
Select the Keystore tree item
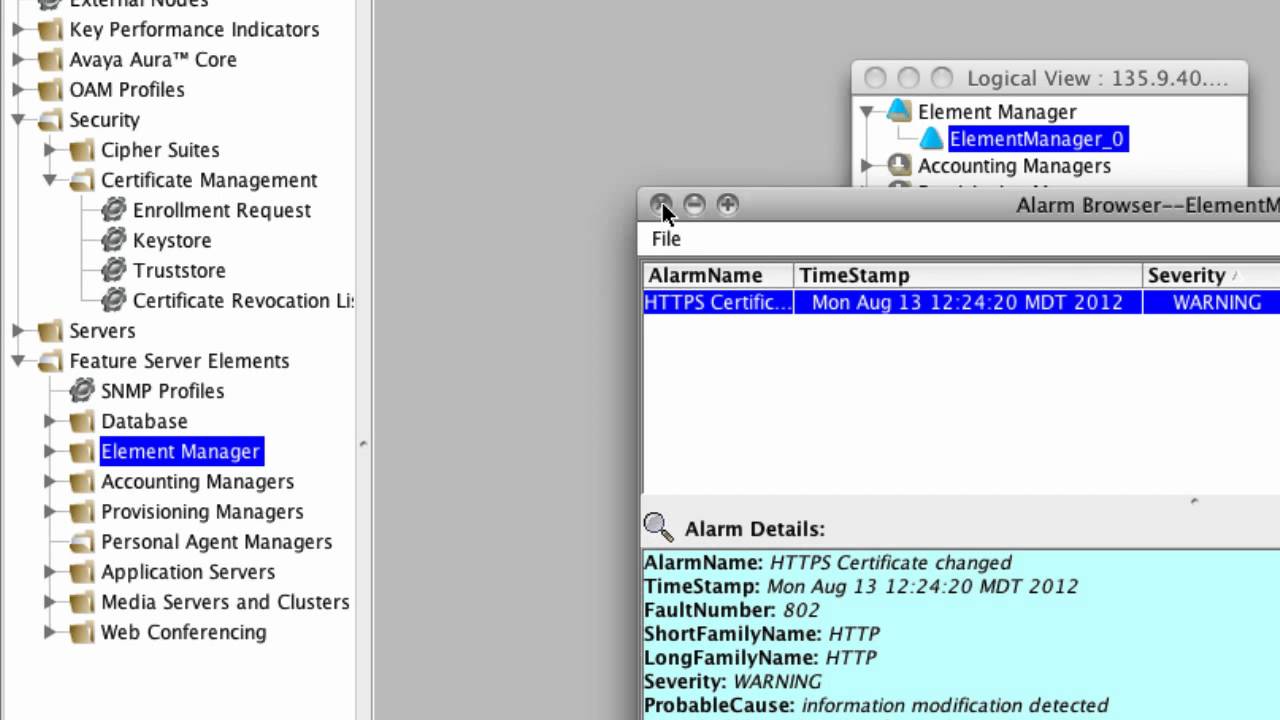(172, 240)
